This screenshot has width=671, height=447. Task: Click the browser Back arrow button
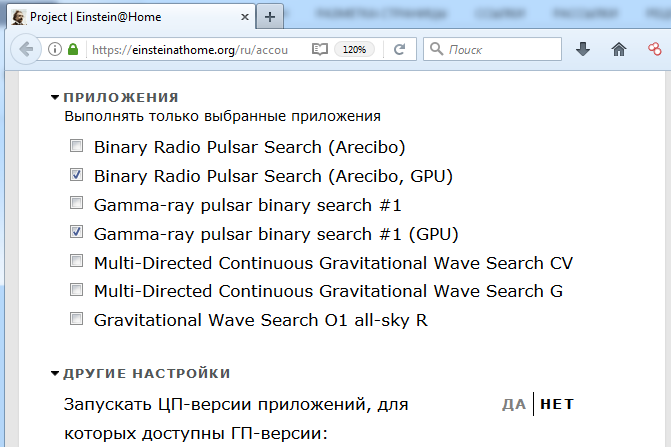point(26,49)
